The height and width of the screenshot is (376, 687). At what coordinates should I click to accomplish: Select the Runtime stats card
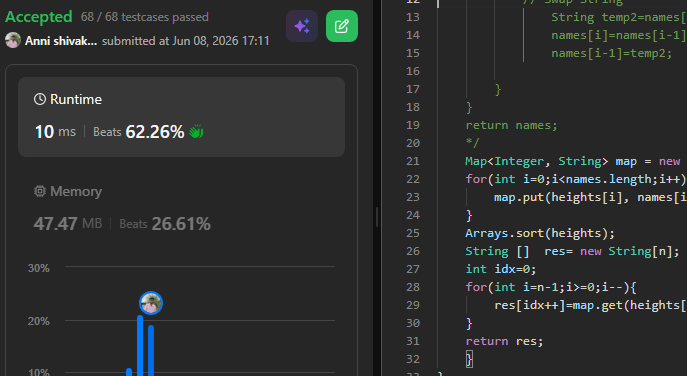(181, 117)
